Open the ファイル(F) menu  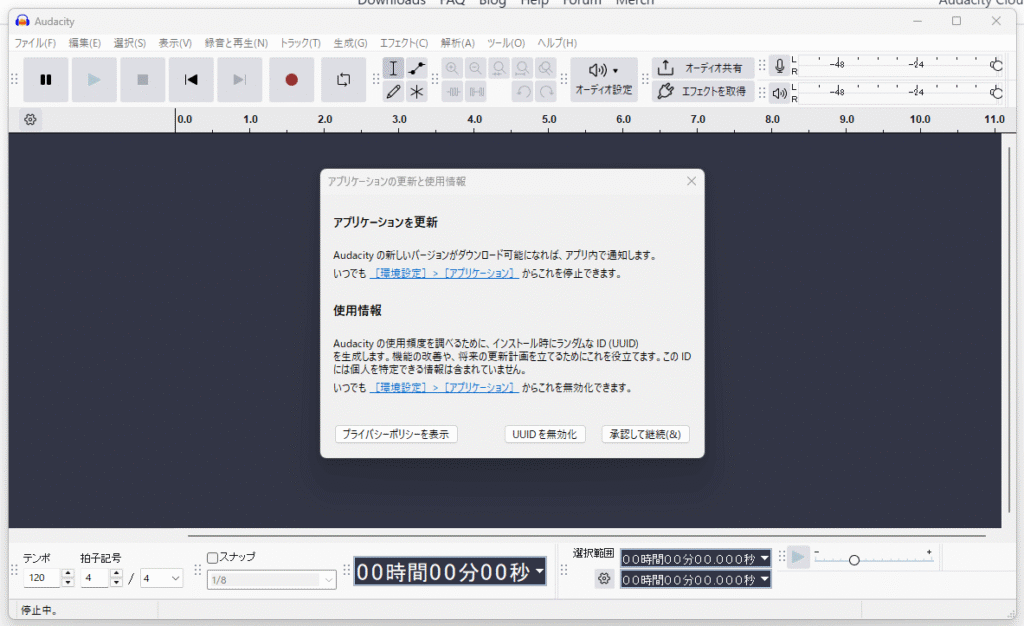point(35,43)
